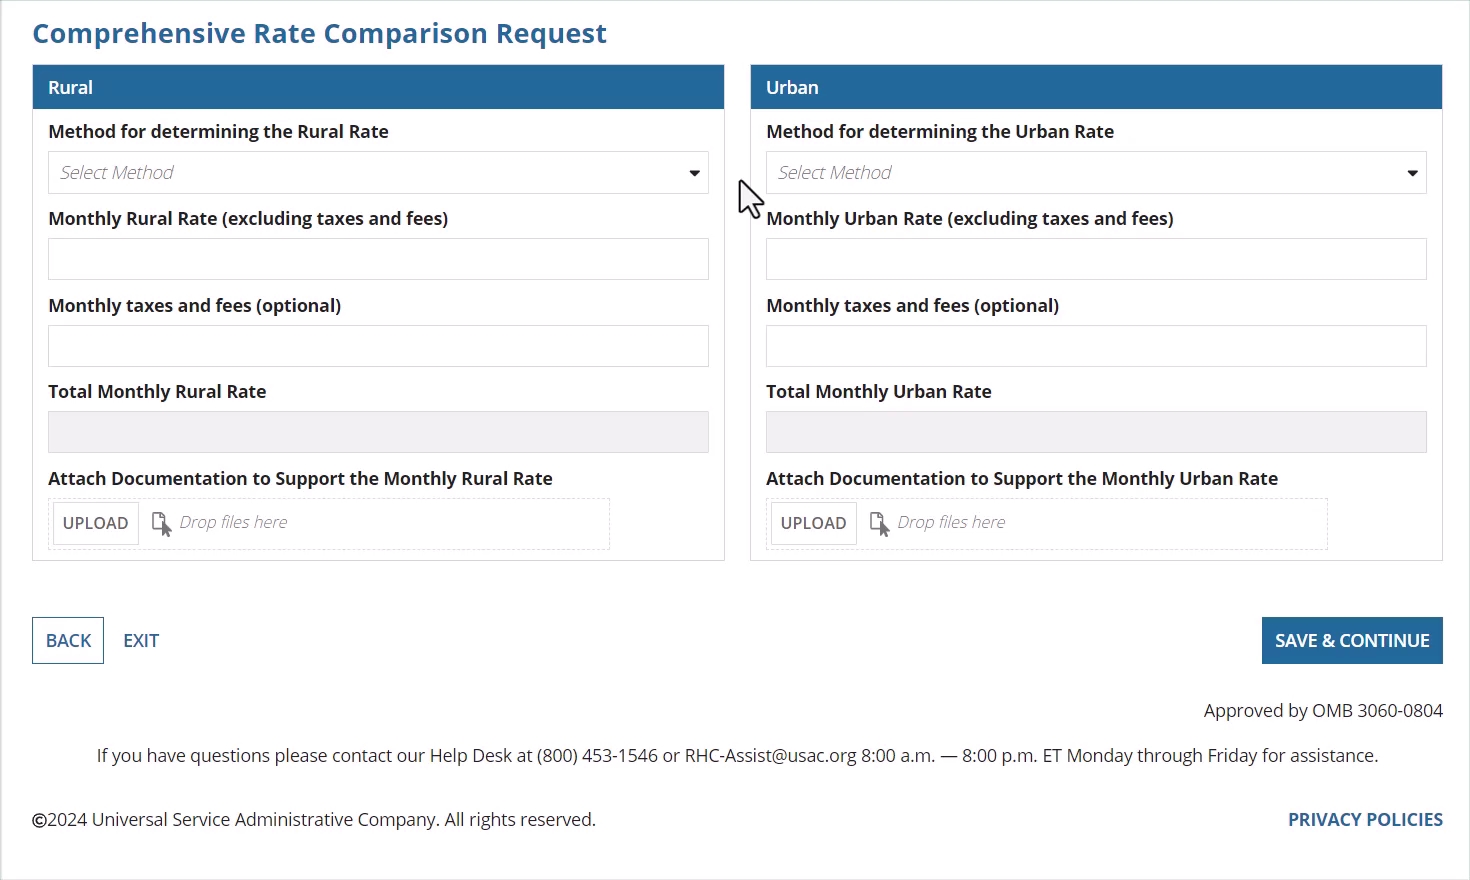This screenshot has width=1470, height=880.
Task: Upload Rural Rate documentation
Action: [x=96, y=523]
